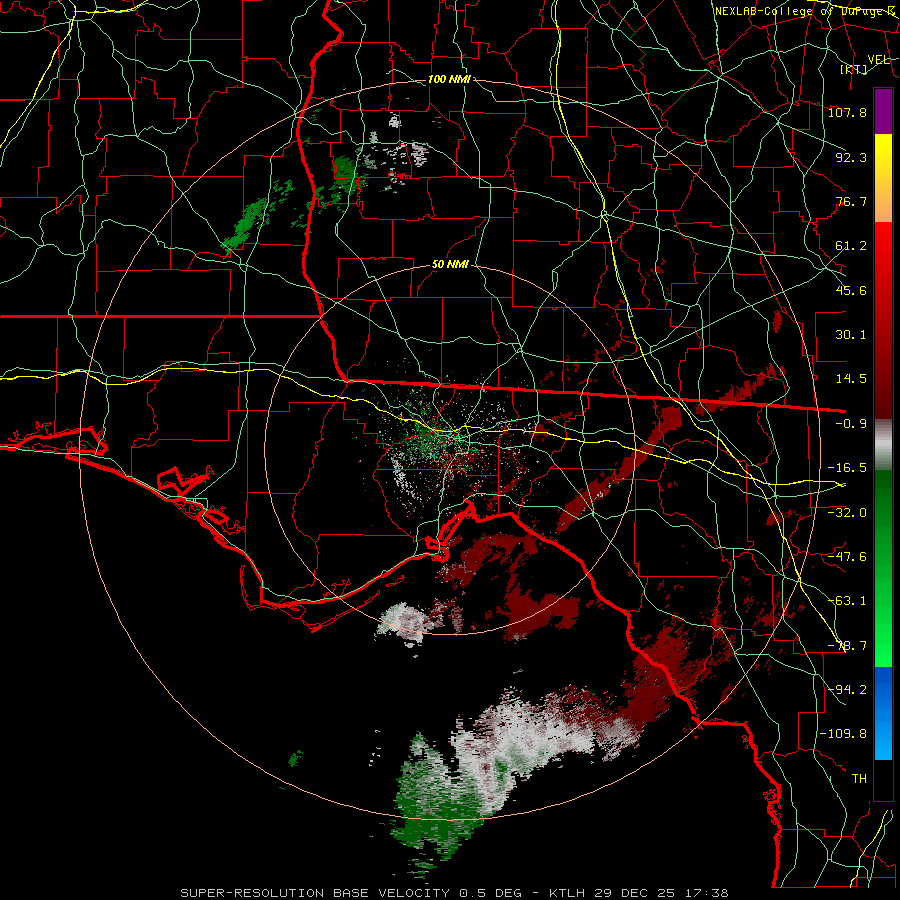Click the 14.5 velocity scale value
Screen dimensions: 900x900
coord(851,379)
